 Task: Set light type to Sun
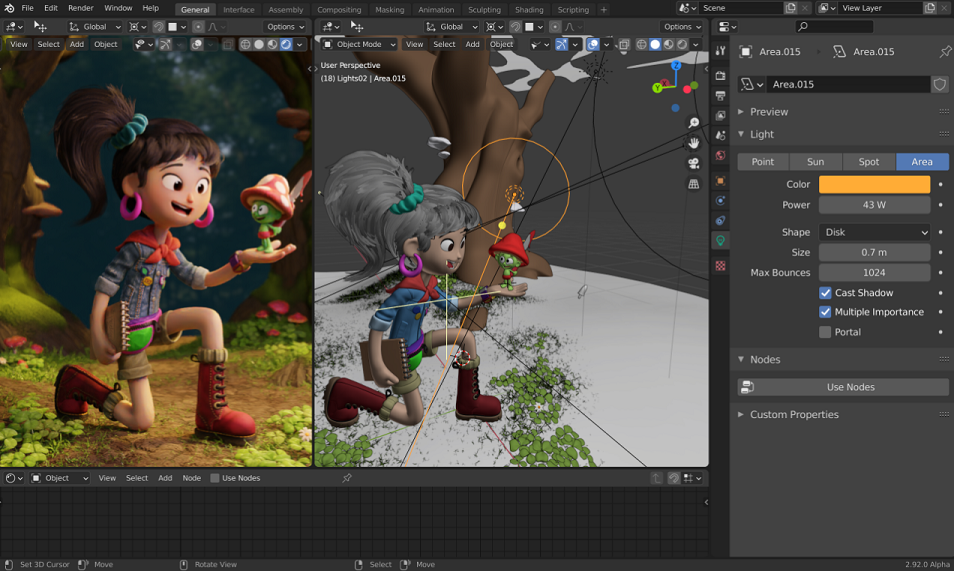click(815, 161)
